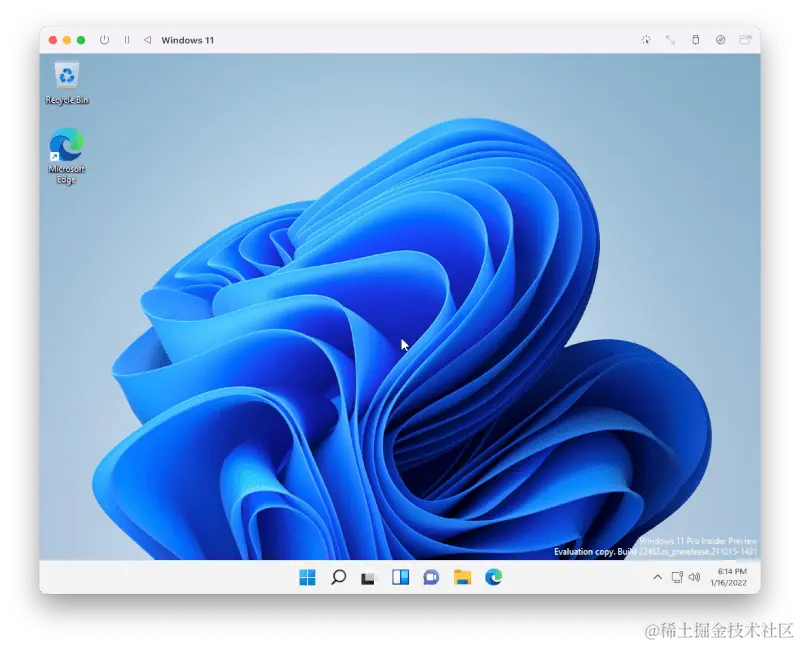The image size is (800, 646).
Task: Open the Widgets panel icon
Action: pyautogui.click(x=401, y=577)
